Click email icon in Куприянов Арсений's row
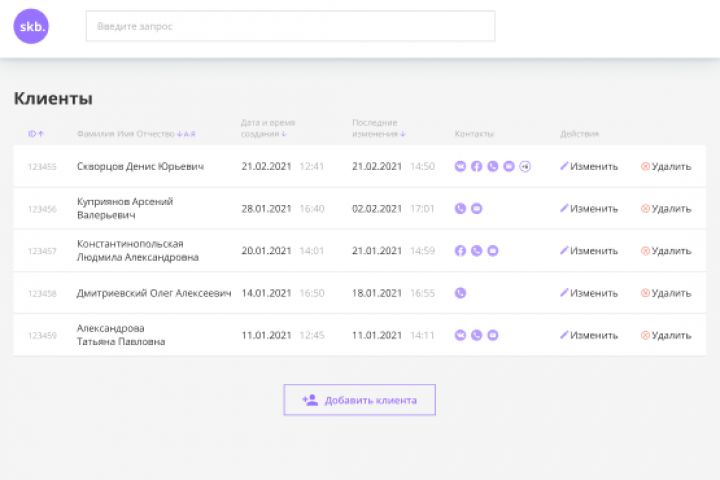Image resolution: width=720 pixels, height=480 pixels. [476, 209]
